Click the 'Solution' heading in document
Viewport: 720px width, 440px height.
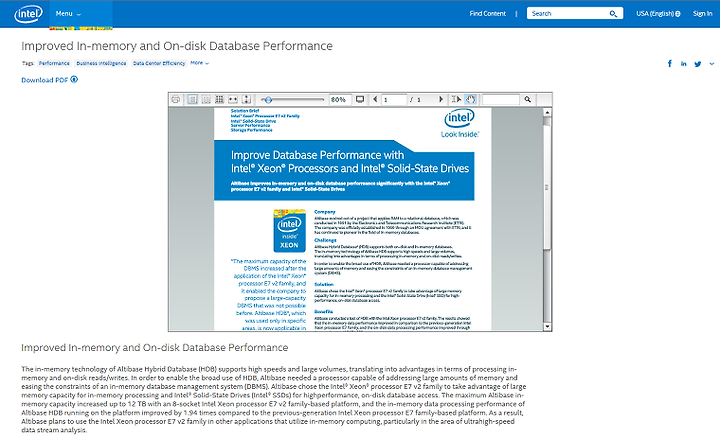(x=324, y=284)
